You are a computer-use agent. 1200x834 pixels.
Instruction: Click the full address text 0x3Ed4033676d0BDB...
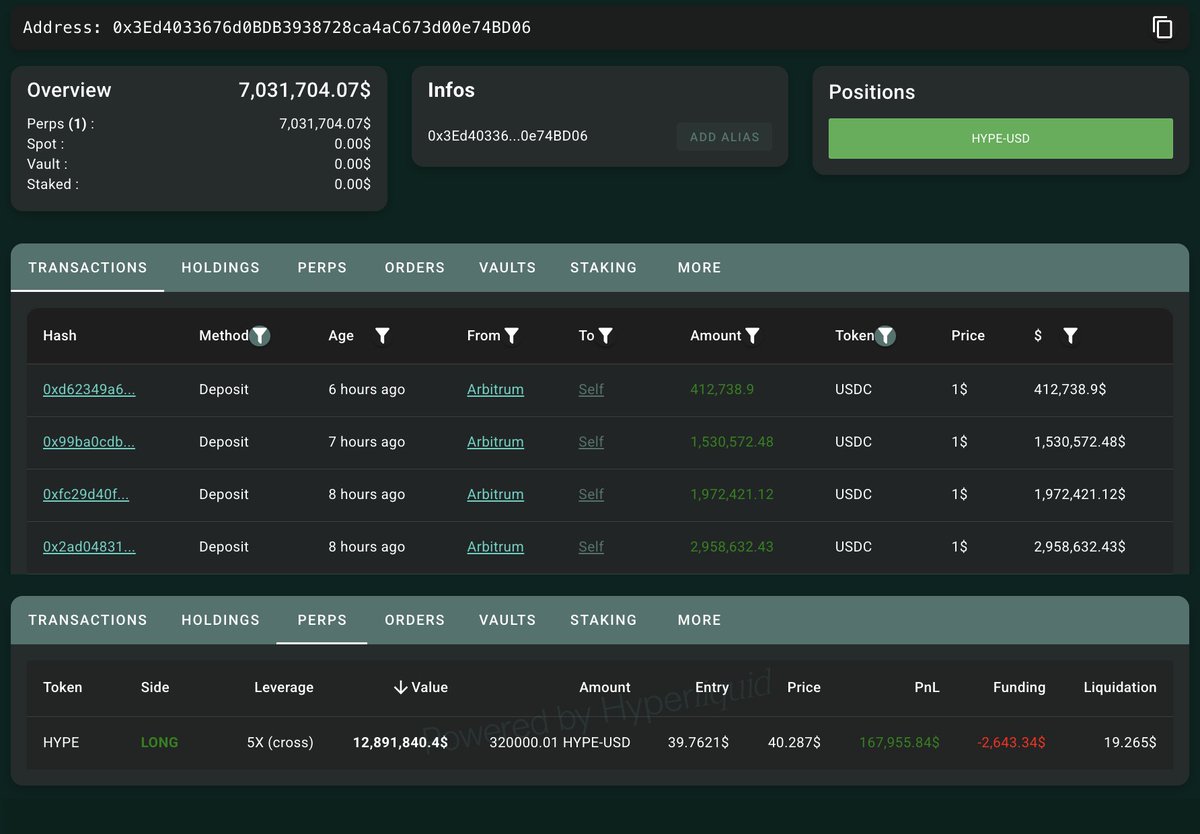321,28
